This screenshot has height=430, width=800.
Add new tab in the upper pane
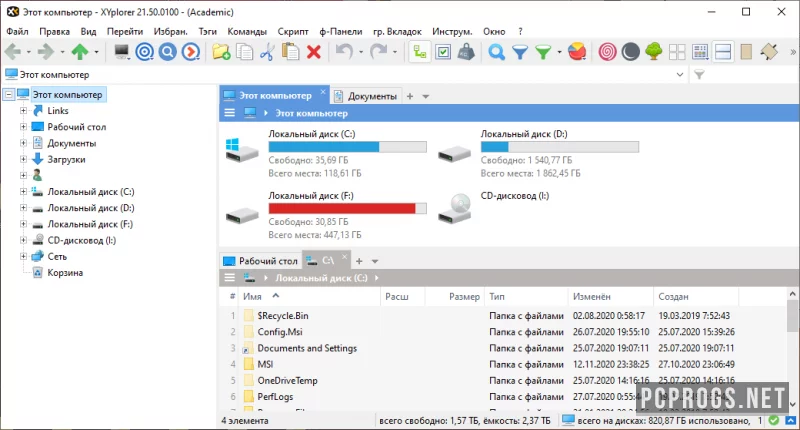pyautogui.click(x=410, y=96)
